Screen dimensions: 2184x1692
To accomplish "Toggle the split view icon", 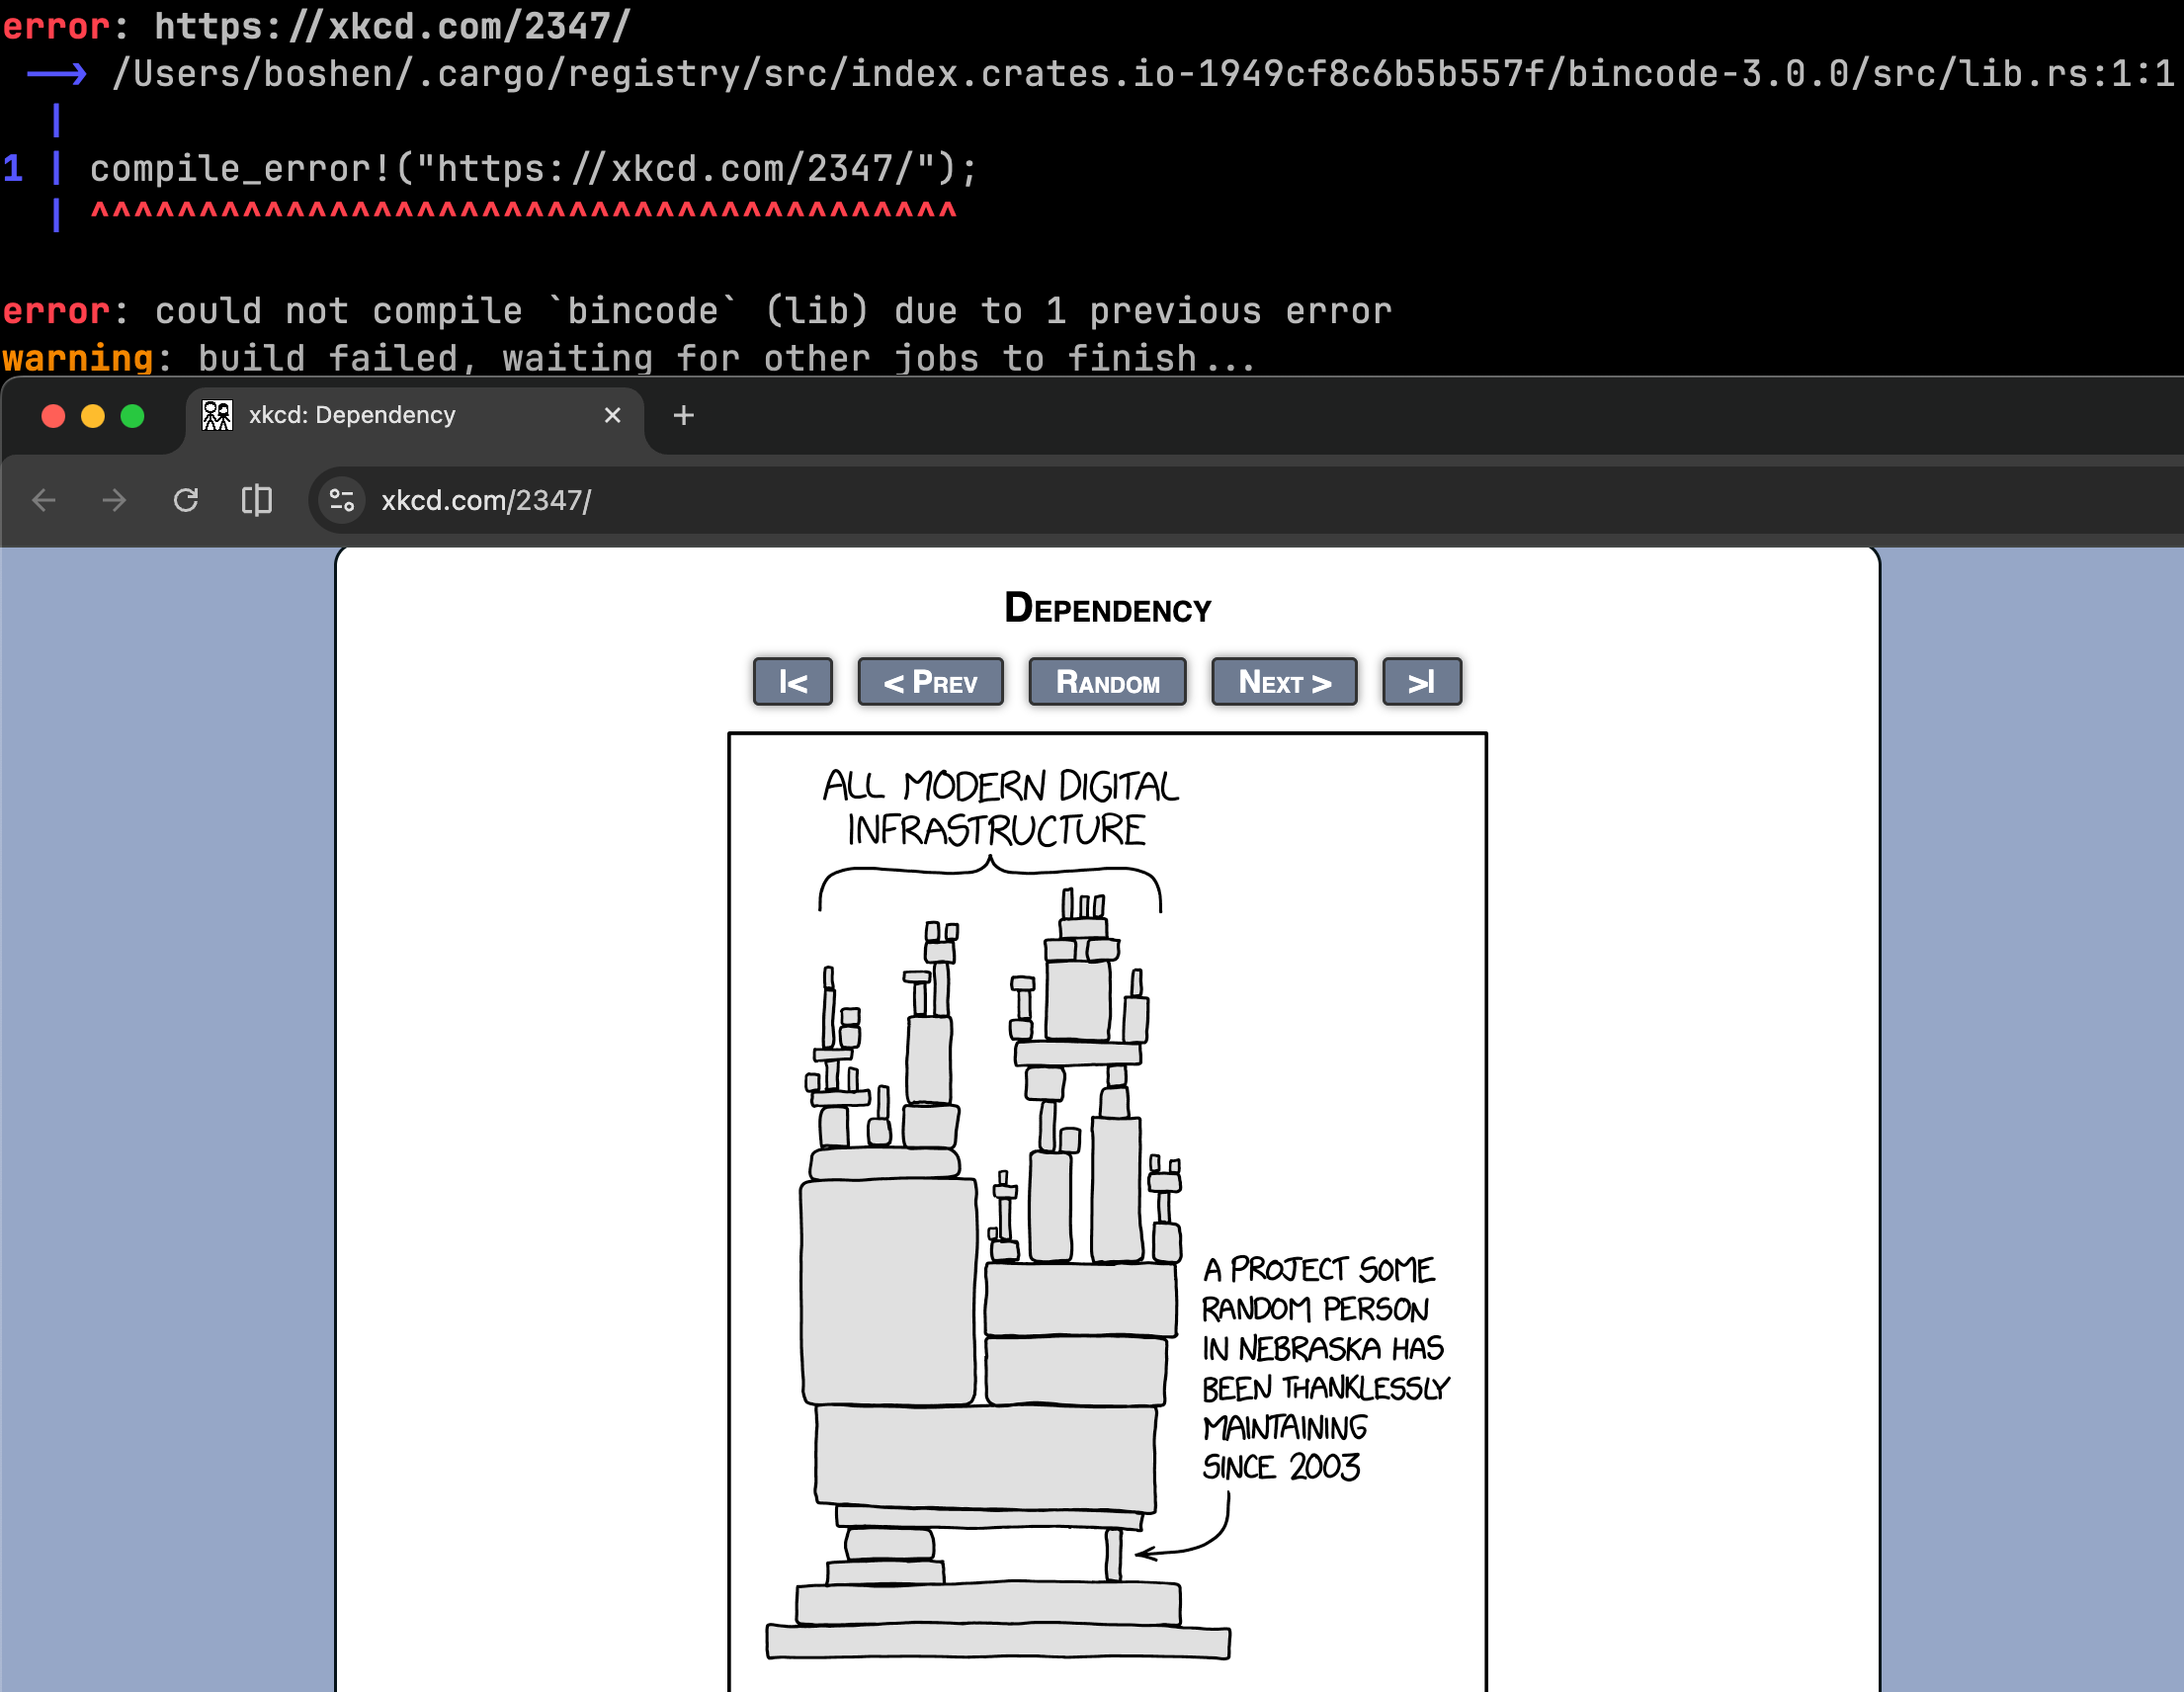I will (x=257, y=500).
